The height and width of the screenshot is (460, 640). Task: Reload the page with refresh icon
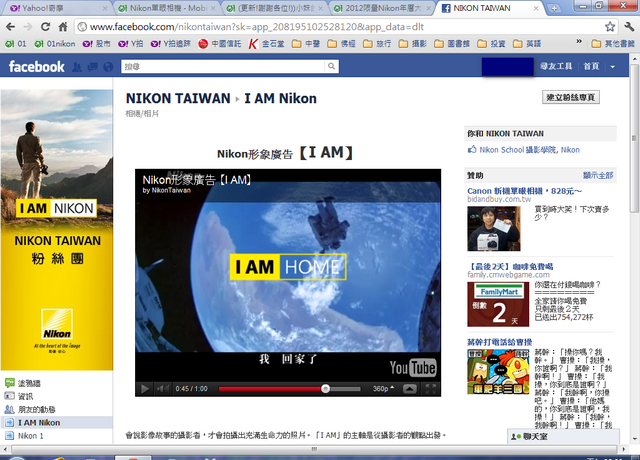45,27
